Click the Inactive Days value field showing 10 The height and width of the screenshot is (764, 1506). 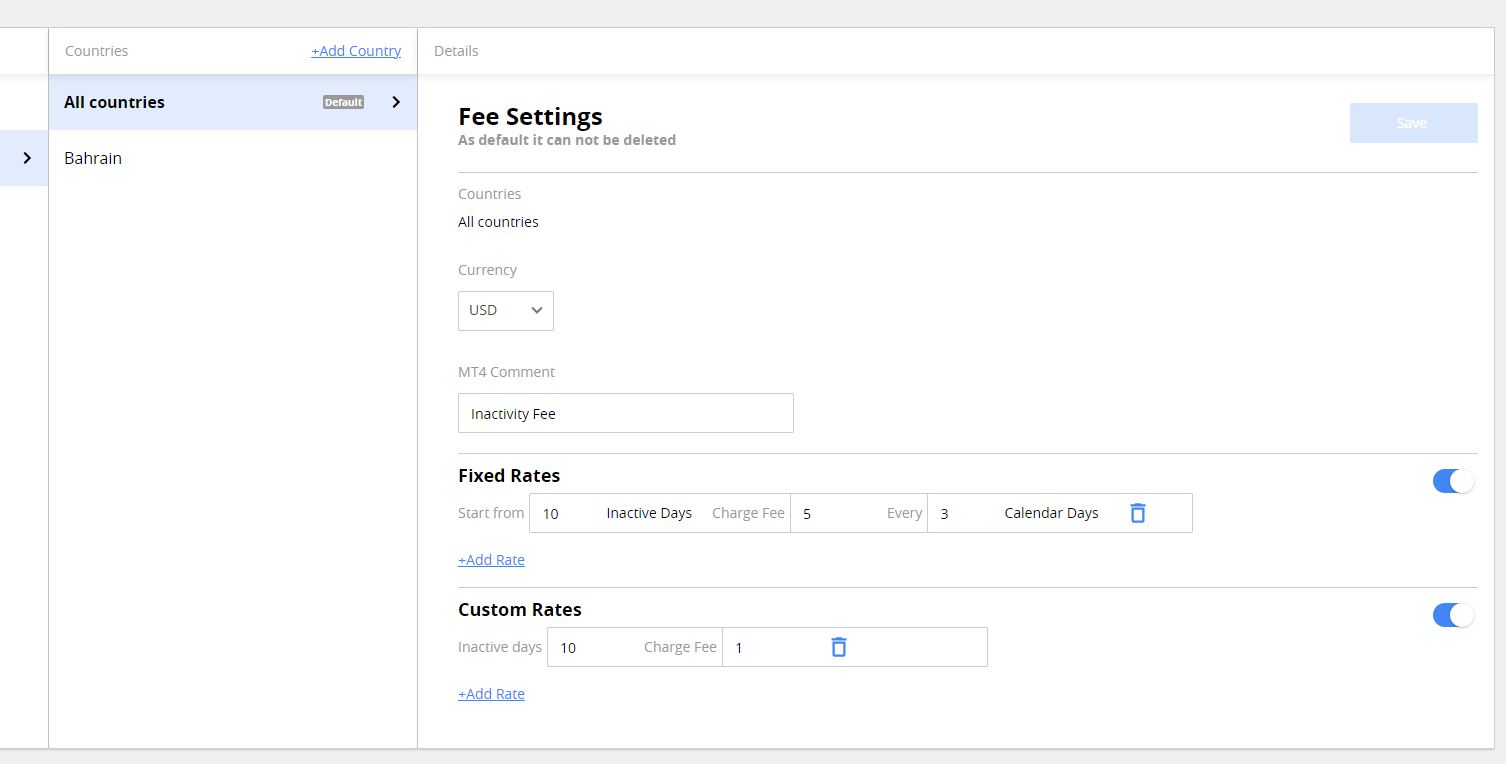(563, 513)
